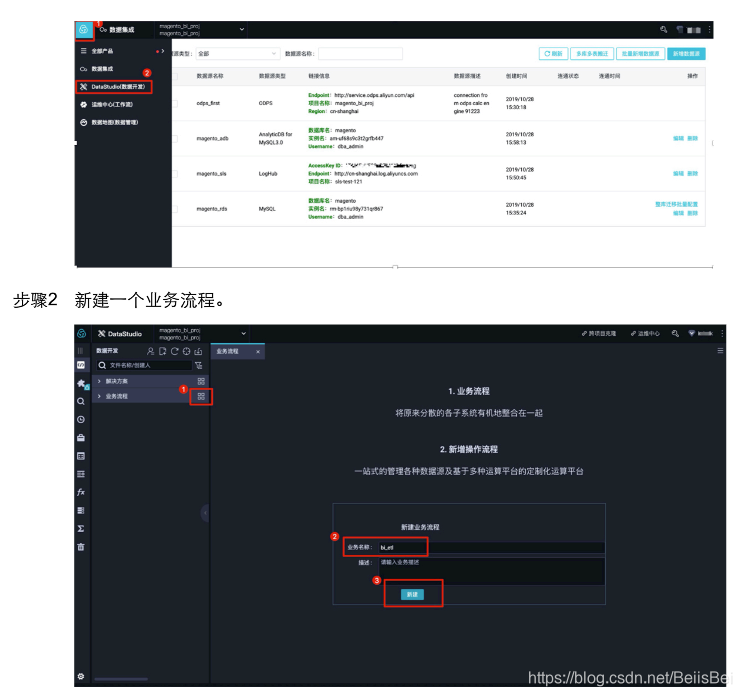
Task: Expand project dropdown in Data Integration header
Action: tap(242, 29)
